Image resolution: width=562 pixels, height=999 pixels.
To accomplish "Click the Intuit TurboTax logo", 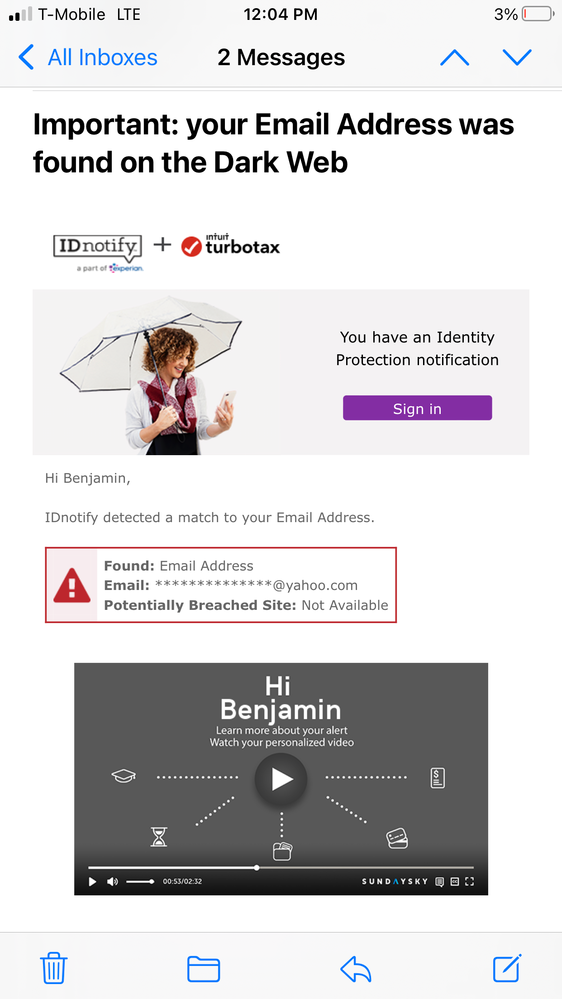I will coord(231,245).
